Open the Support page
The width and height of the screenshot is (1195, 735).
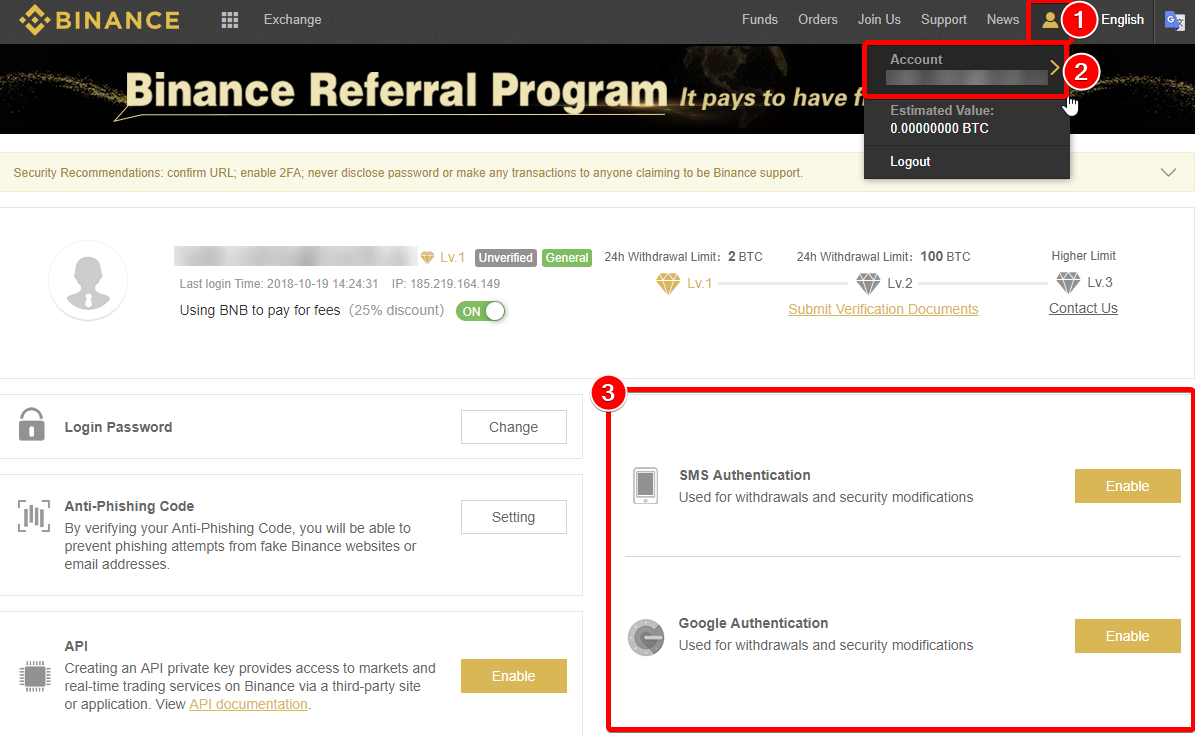(x=944, y=20)
